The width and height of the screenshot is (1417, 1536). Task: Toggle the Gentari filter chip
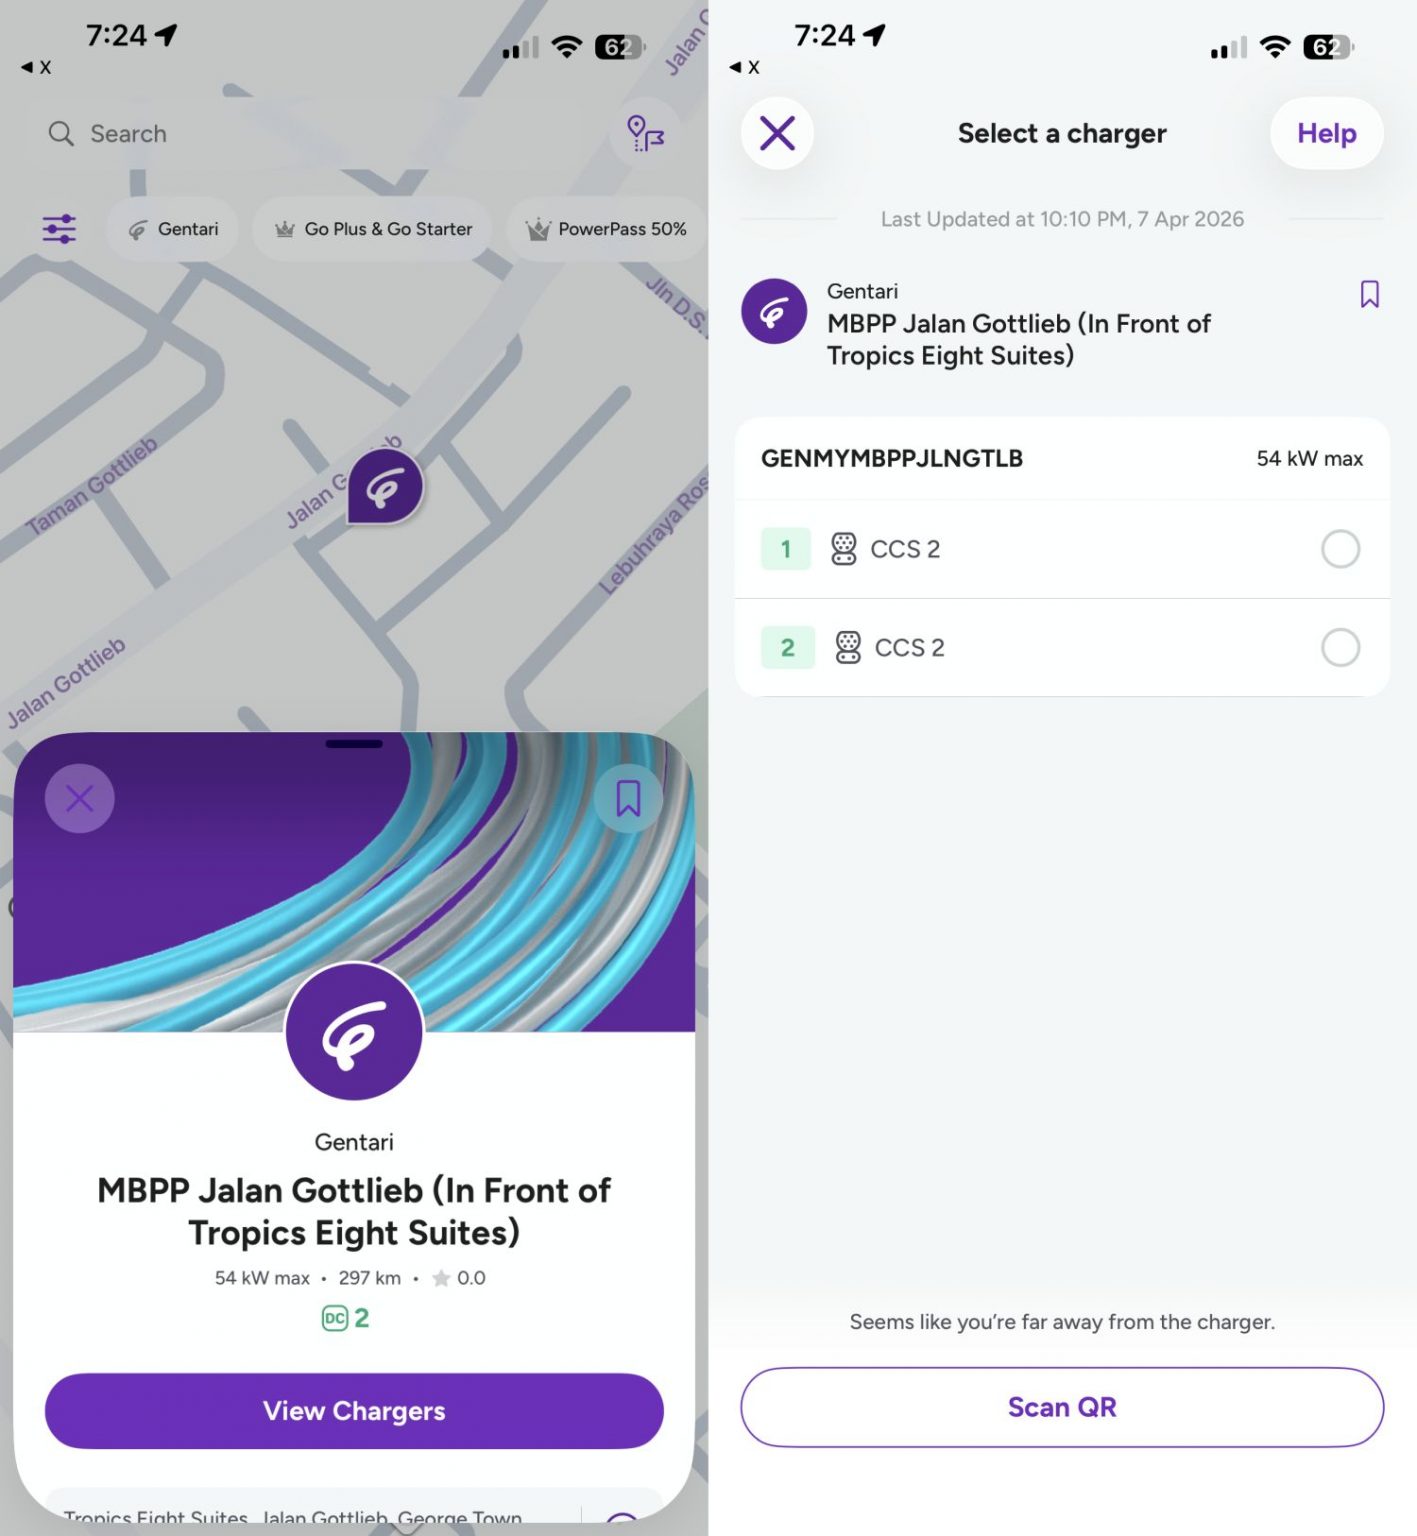pos(173,229)
